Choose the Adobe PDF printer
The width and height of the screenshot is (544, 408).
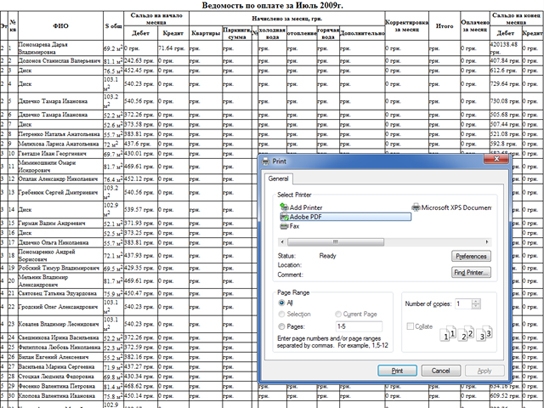pos(345,217)
